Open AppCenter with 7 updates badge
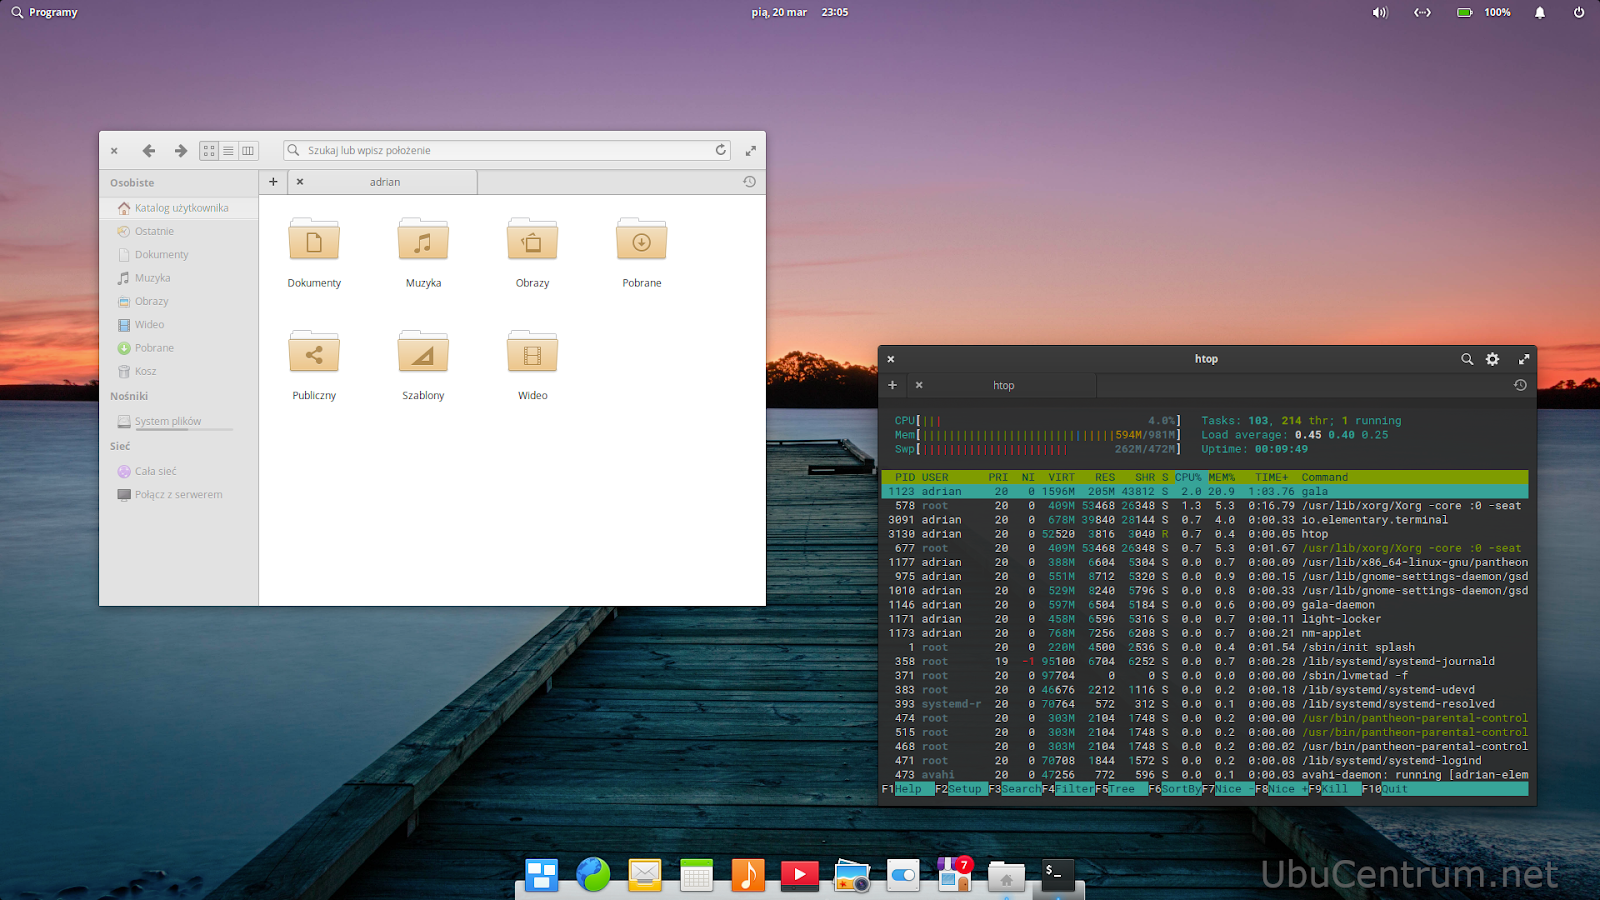The height and width of the screenshot is (900, 1600). click(955, 875)
